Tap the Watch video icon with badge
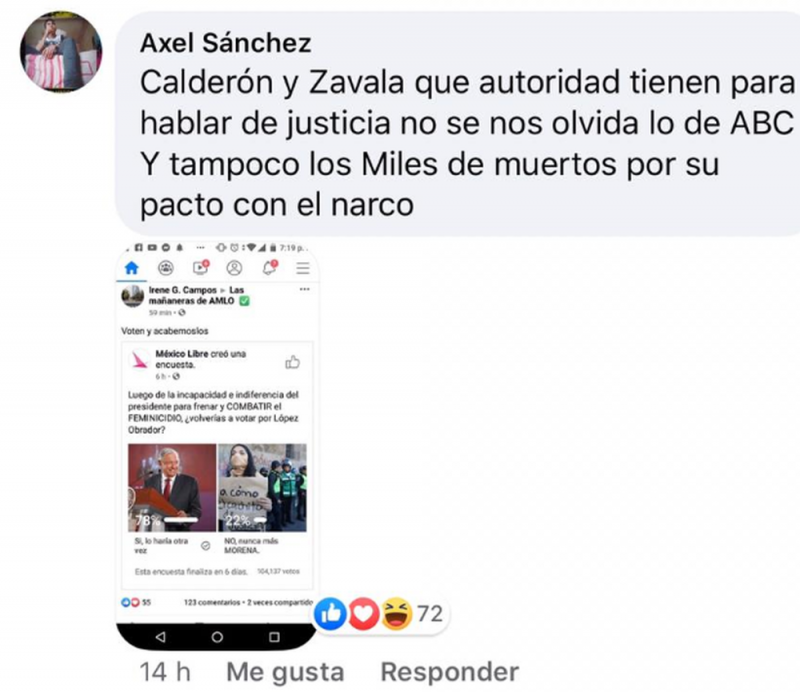The image size is (800, 692). (201, 267)
